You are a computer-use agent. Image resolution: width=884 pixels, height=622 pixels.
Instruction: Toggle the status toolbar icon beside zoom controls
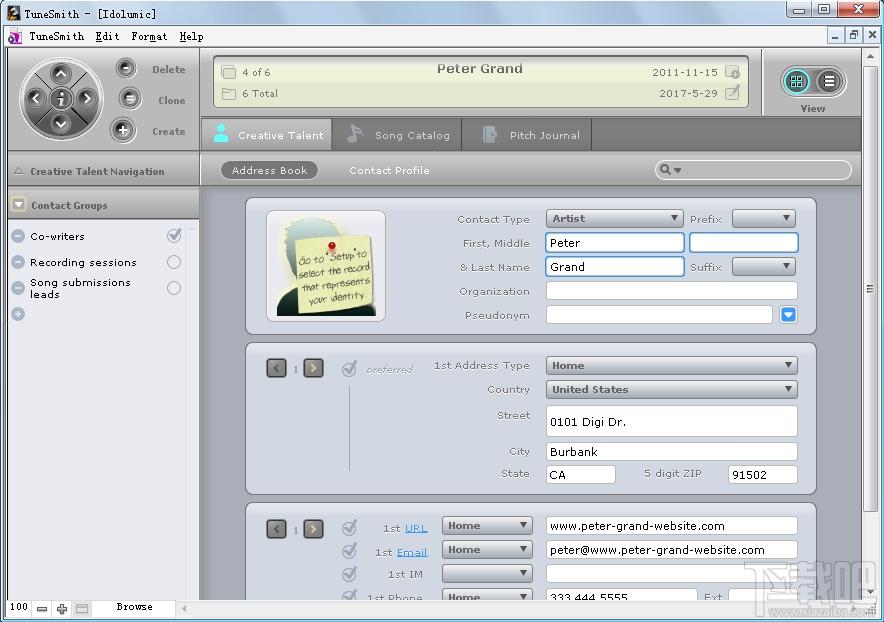[x=82, y=608]
